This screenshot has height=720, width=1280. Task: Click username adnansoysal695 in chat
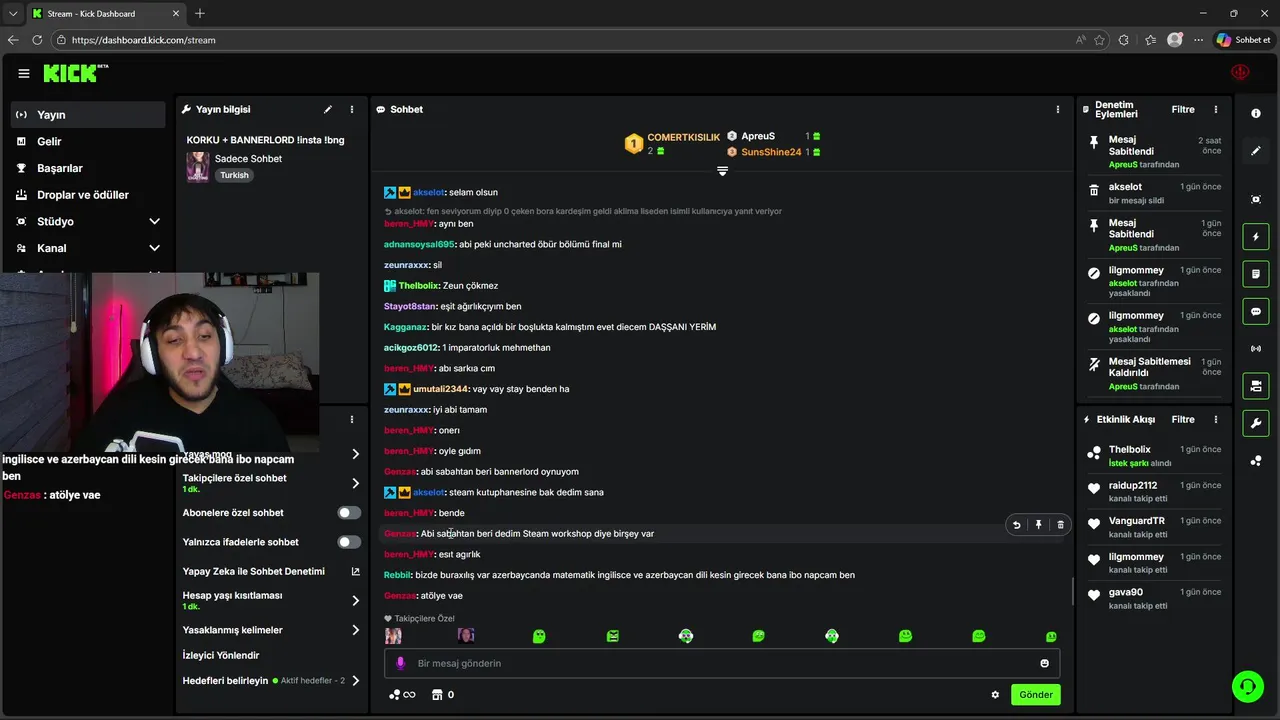(419, 244)
